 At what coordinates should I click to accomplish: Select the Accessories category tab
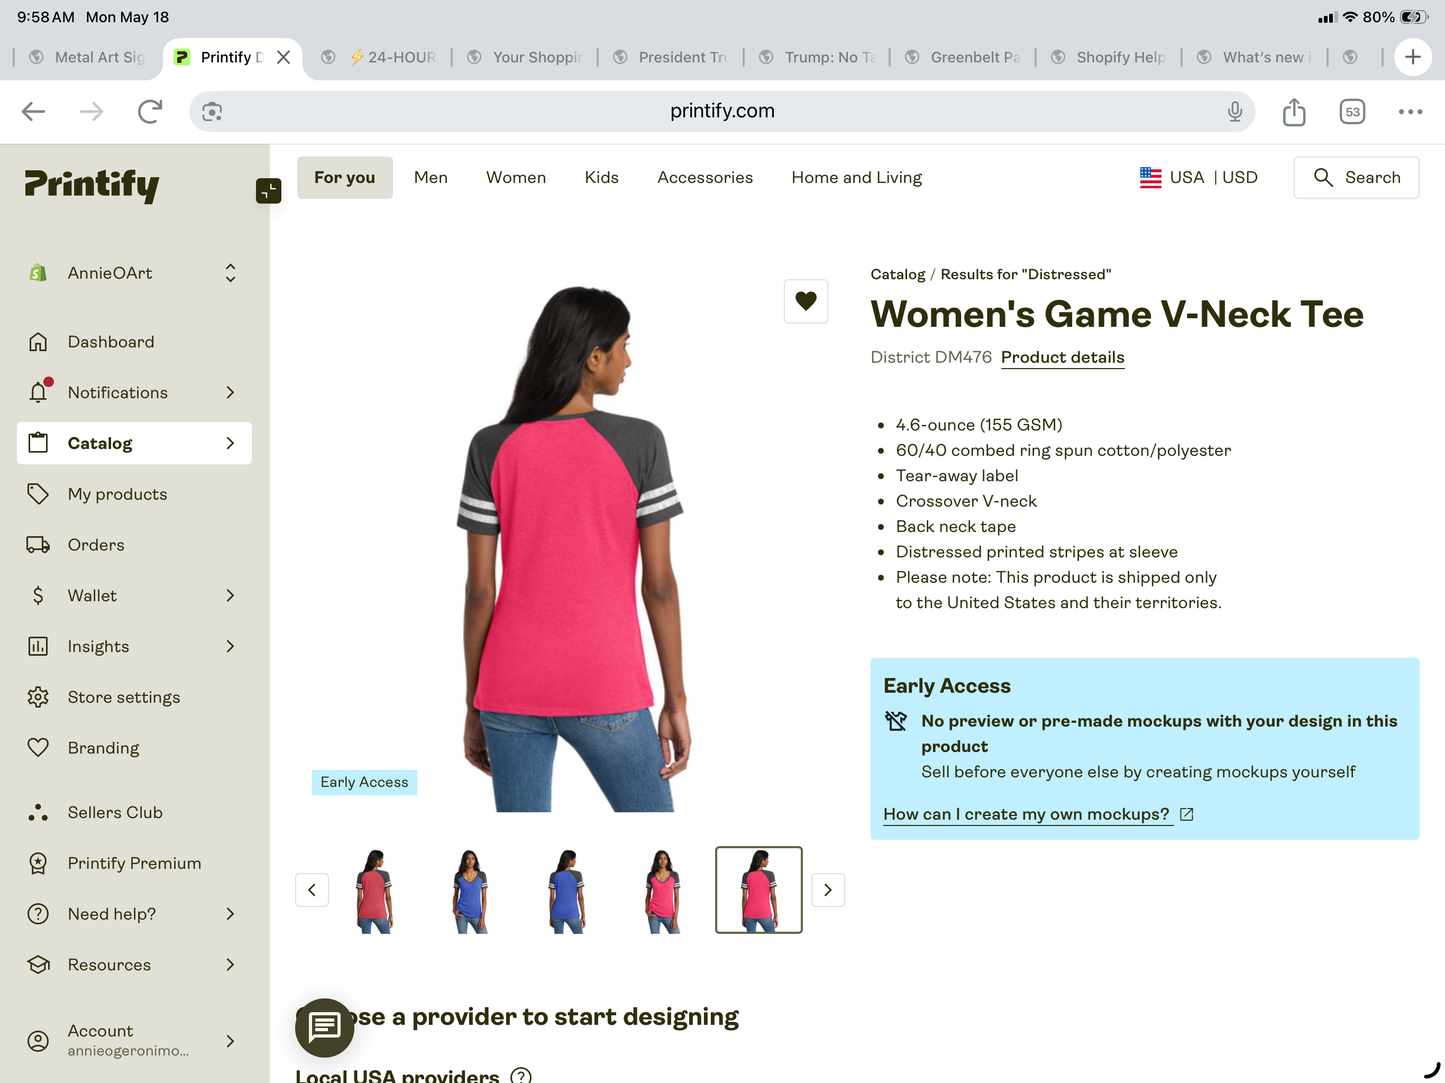705,177
